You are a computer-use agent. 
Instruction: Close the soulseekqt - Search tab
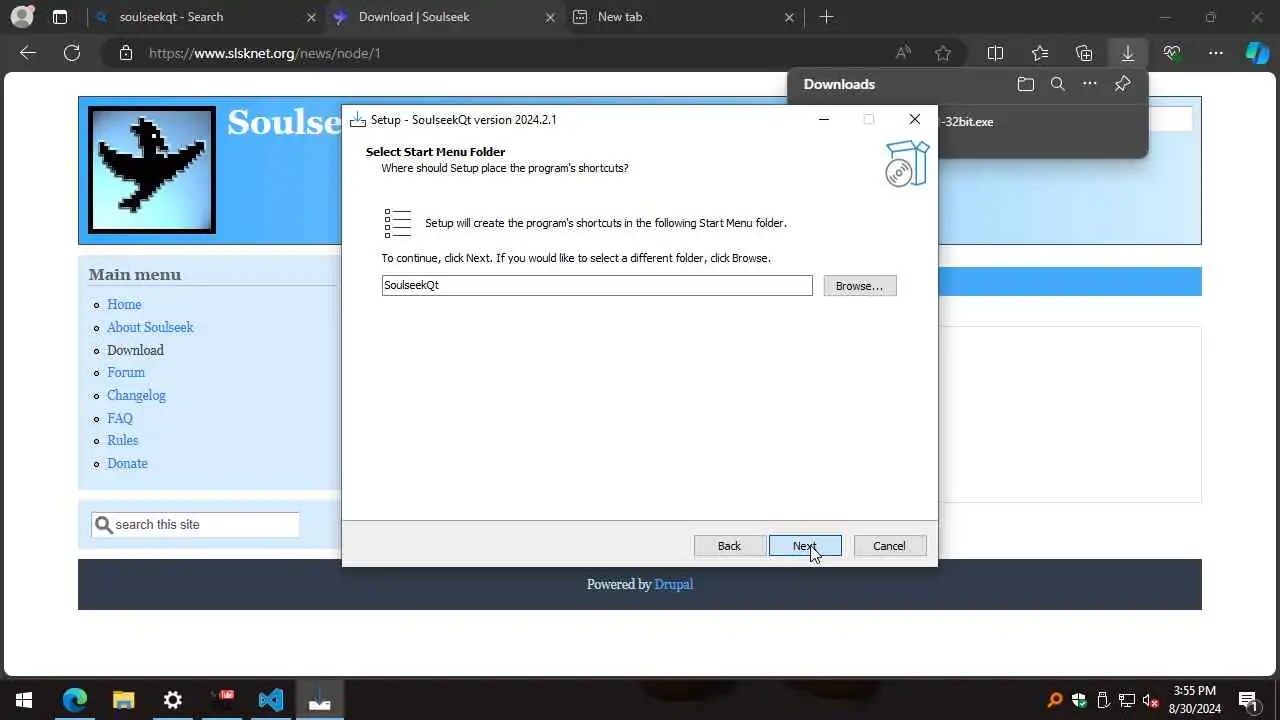click(x=311, y=17)
